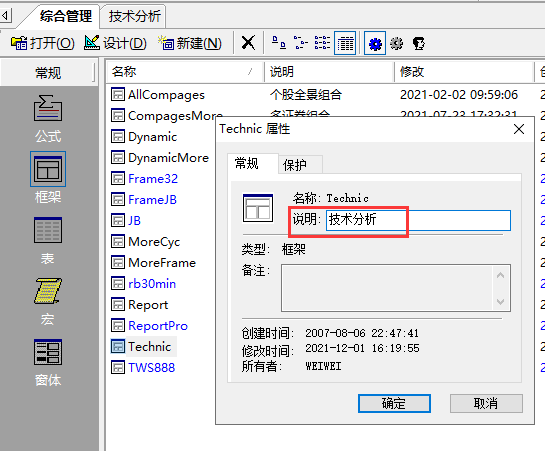The width and height of the screenshot is (545, 451).
Task: Switch to the 技术分析 tab
Action: (x=134, y=16)
